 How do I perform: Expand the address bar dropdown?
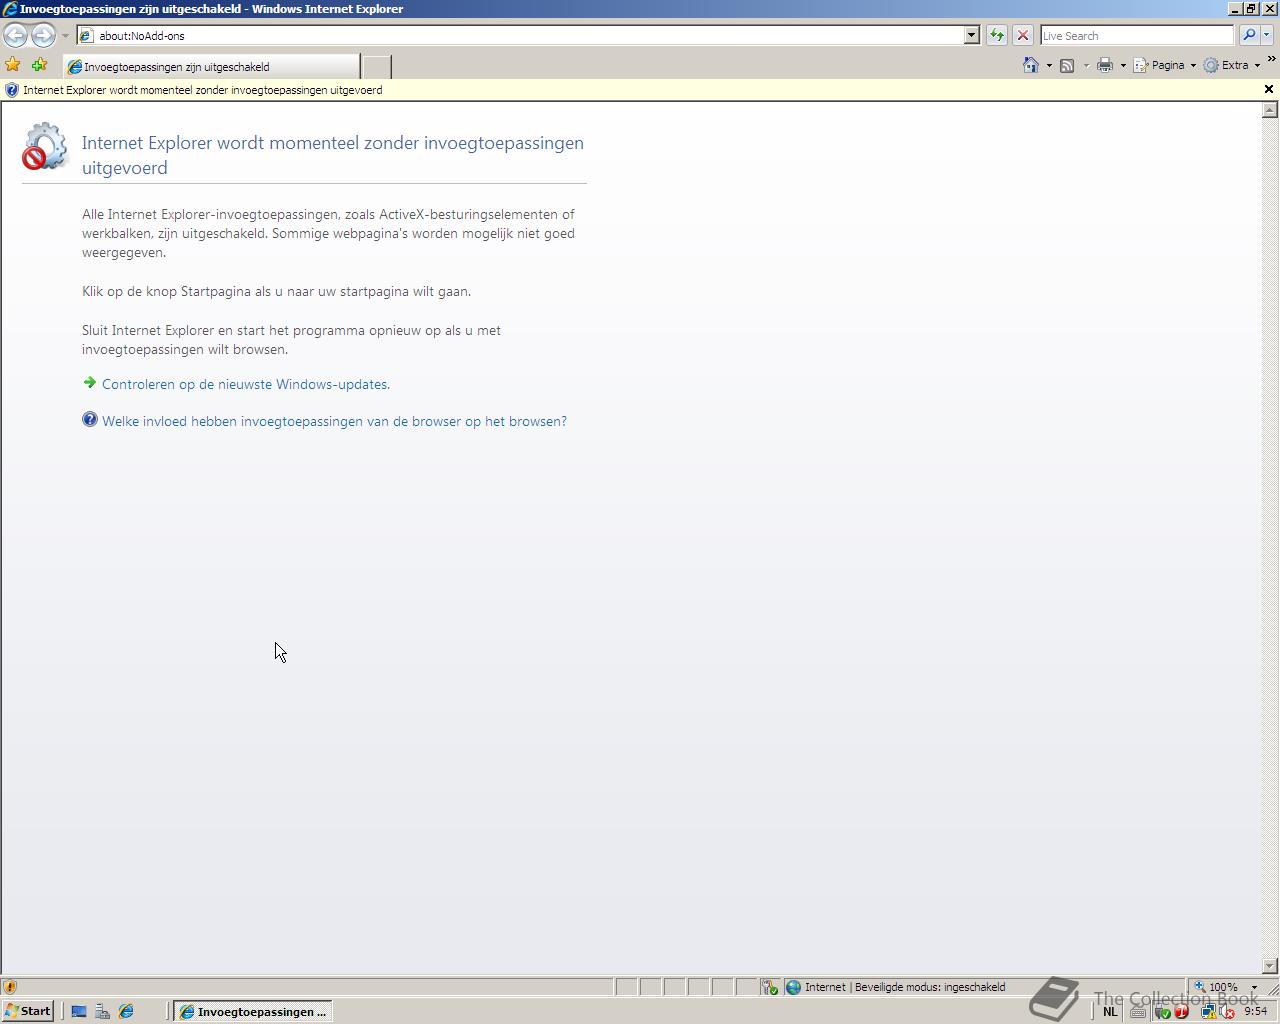tap(971, 35)
